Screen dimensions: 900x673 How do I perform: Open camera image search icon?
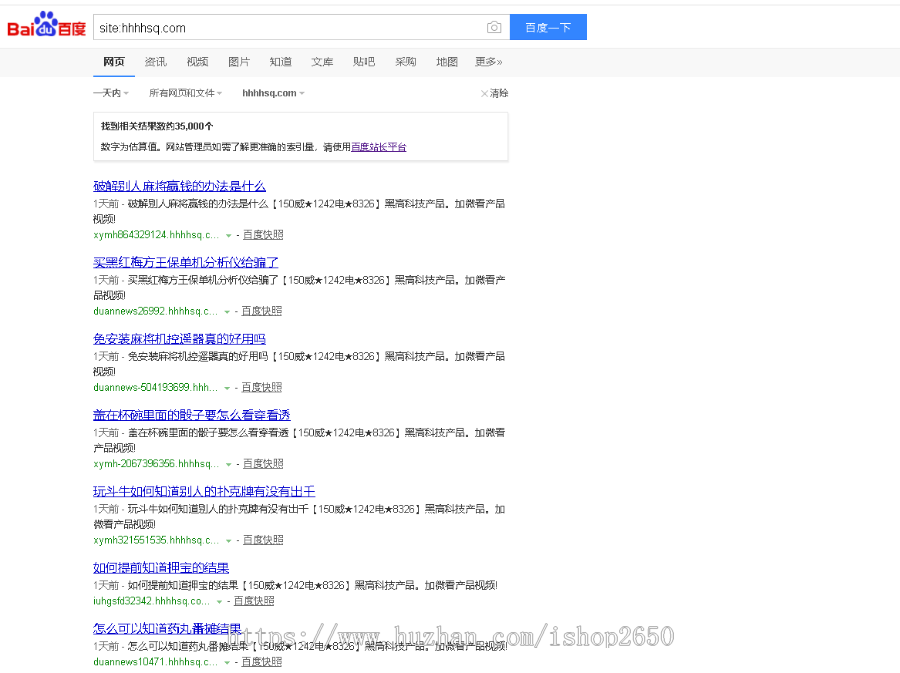click(x=494, y=28)
